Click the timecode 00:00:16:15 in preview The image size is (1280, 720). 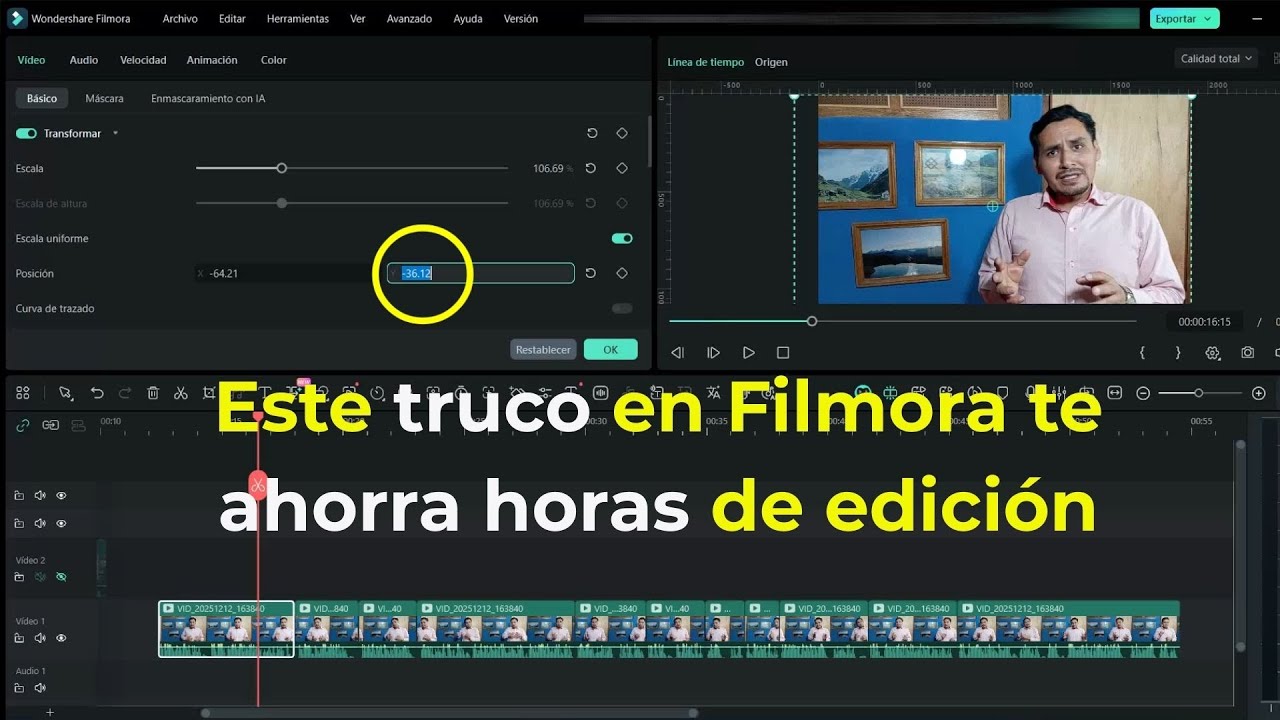click(x=1204, y=322)
